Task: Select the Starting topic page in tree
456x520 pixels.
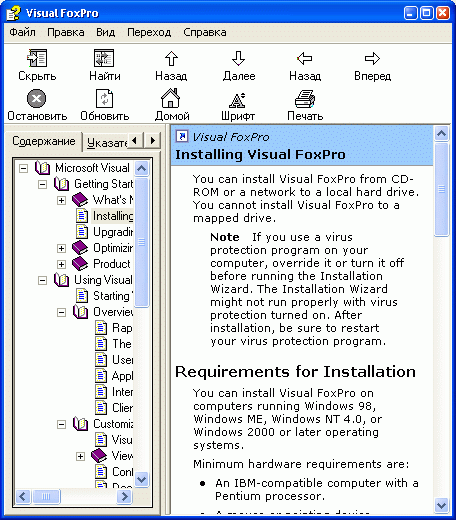Action: (113, 296)
